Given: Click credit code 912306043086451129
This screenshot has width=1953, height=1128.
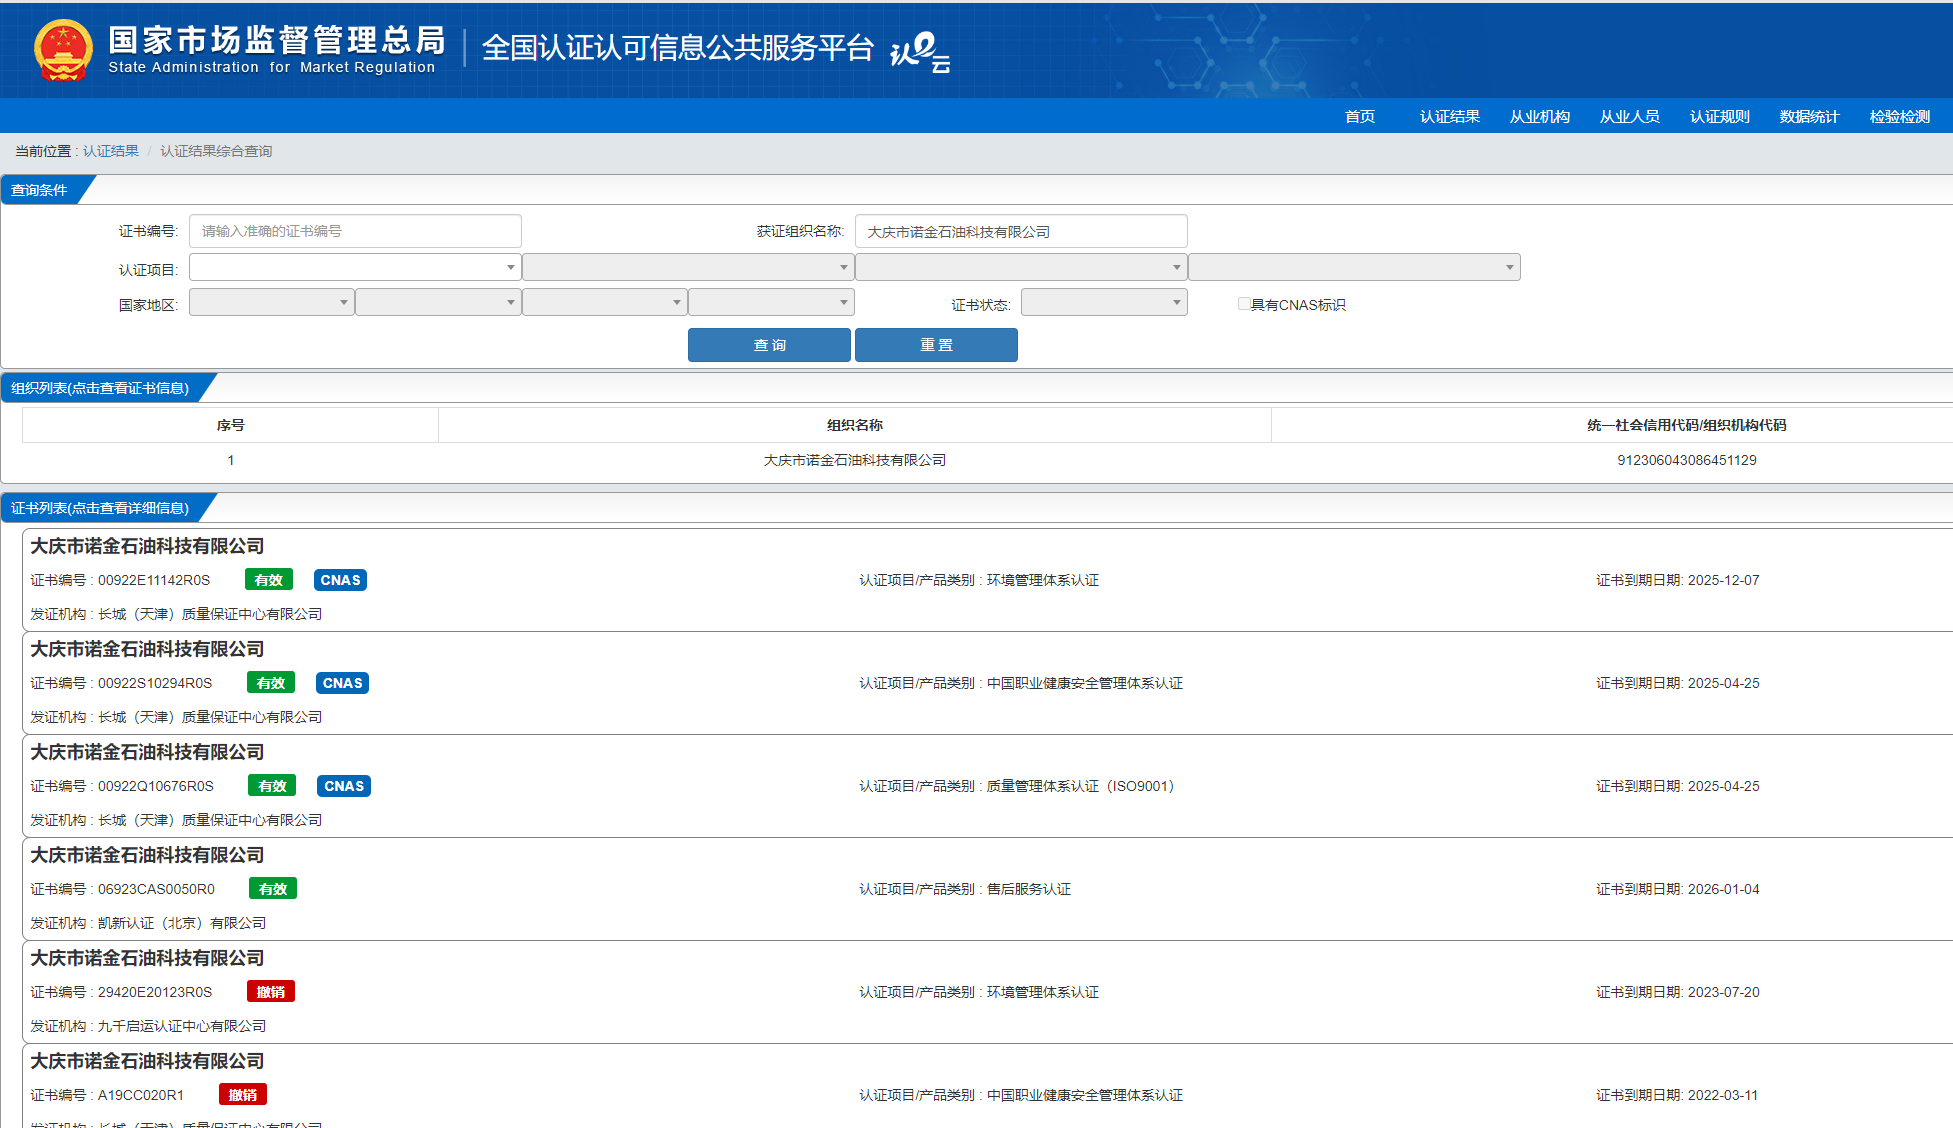Looking at the screenshot, I should point(1687,460).
